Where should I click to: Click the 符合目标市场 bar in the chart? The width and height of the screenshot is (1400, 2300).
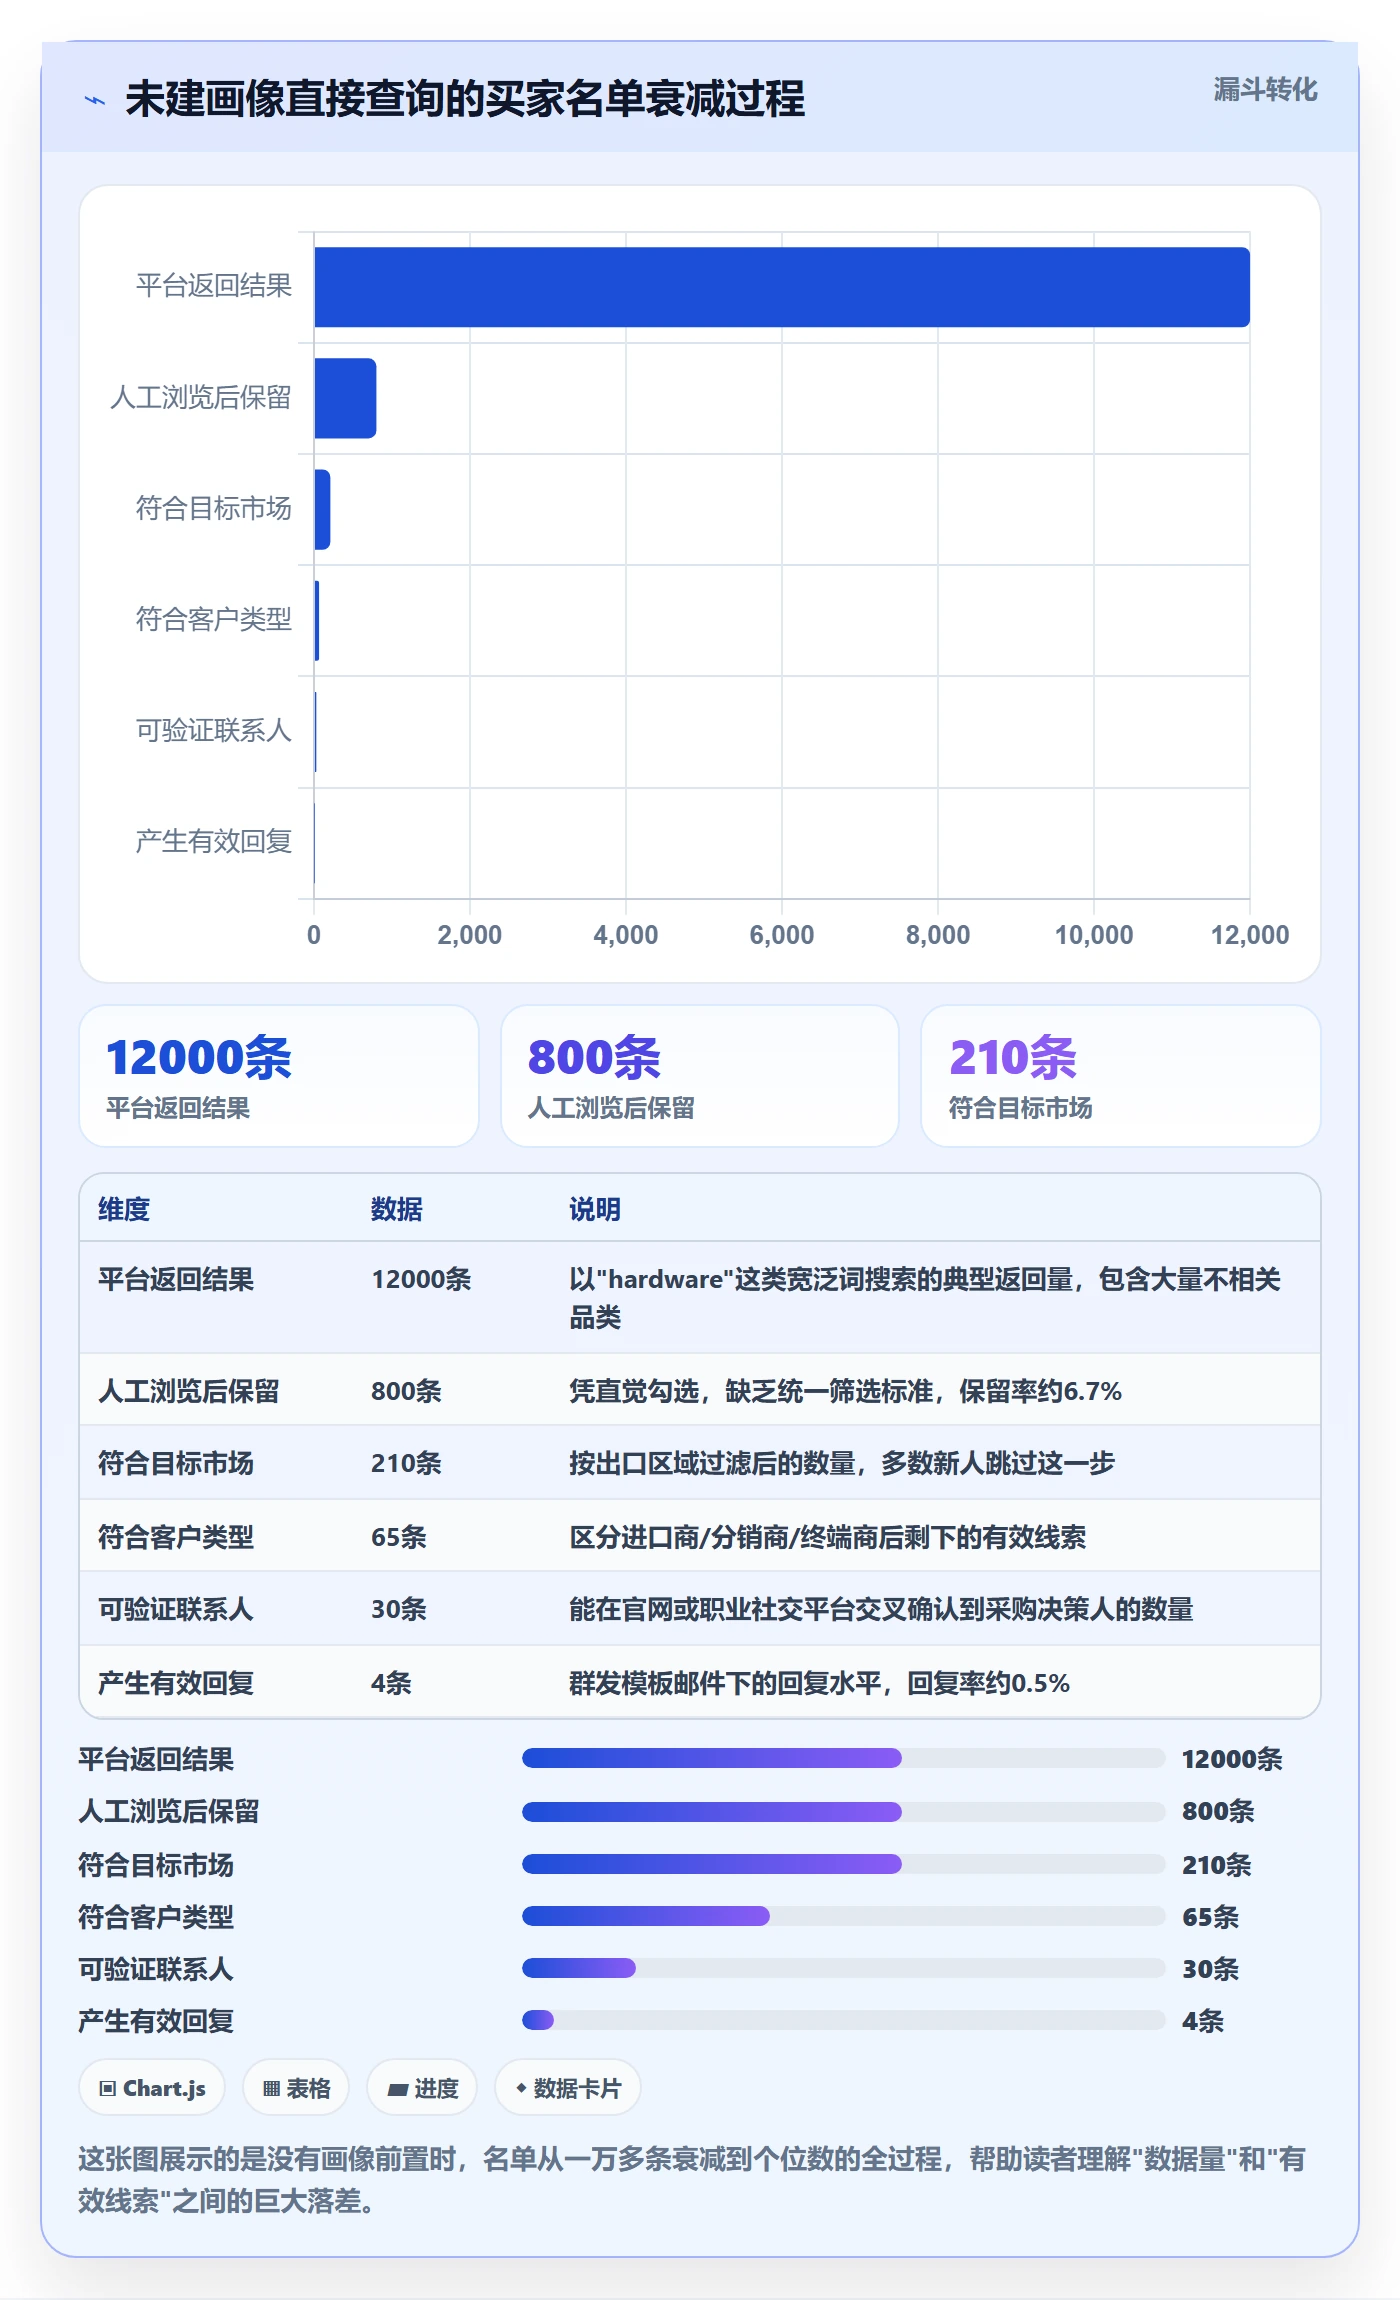322,509
